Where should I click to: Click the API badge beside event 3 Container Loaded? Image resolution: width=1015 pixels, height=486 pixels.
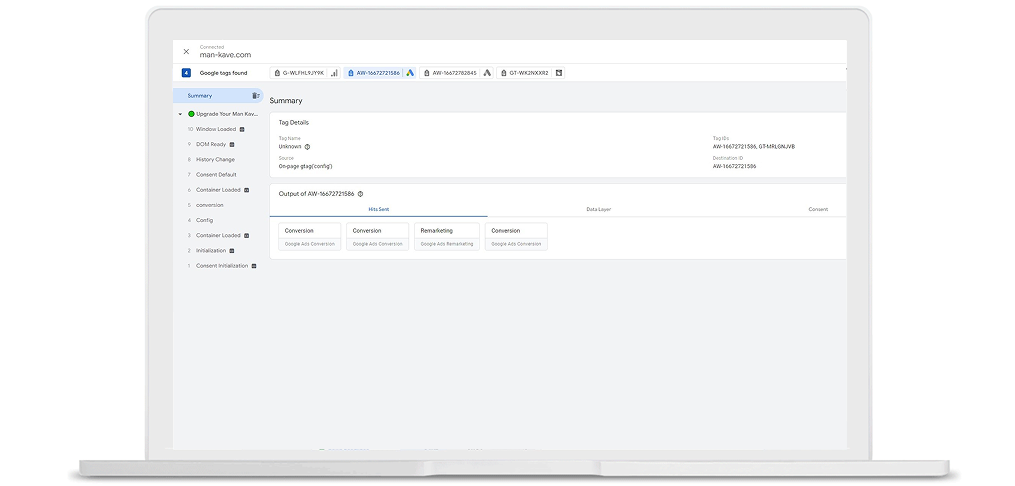click(246, 236)
